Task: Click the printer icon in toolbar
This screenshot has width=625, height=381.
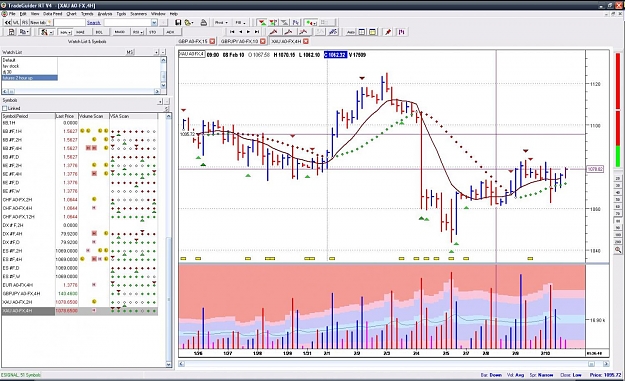Action: point(204,23)
